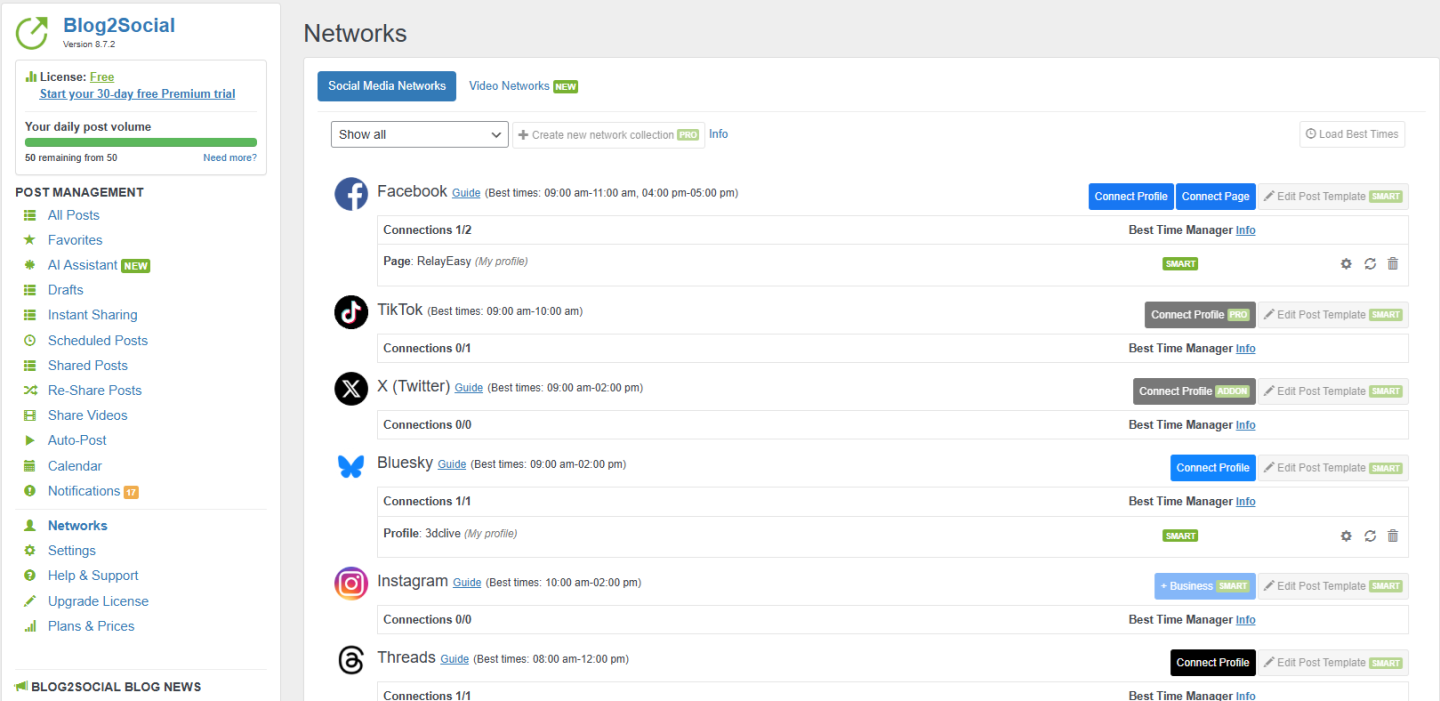This screenshot has height=701, width=1440.
Task: Click Load Best Times button
Action: click(x=1352, y=135)
